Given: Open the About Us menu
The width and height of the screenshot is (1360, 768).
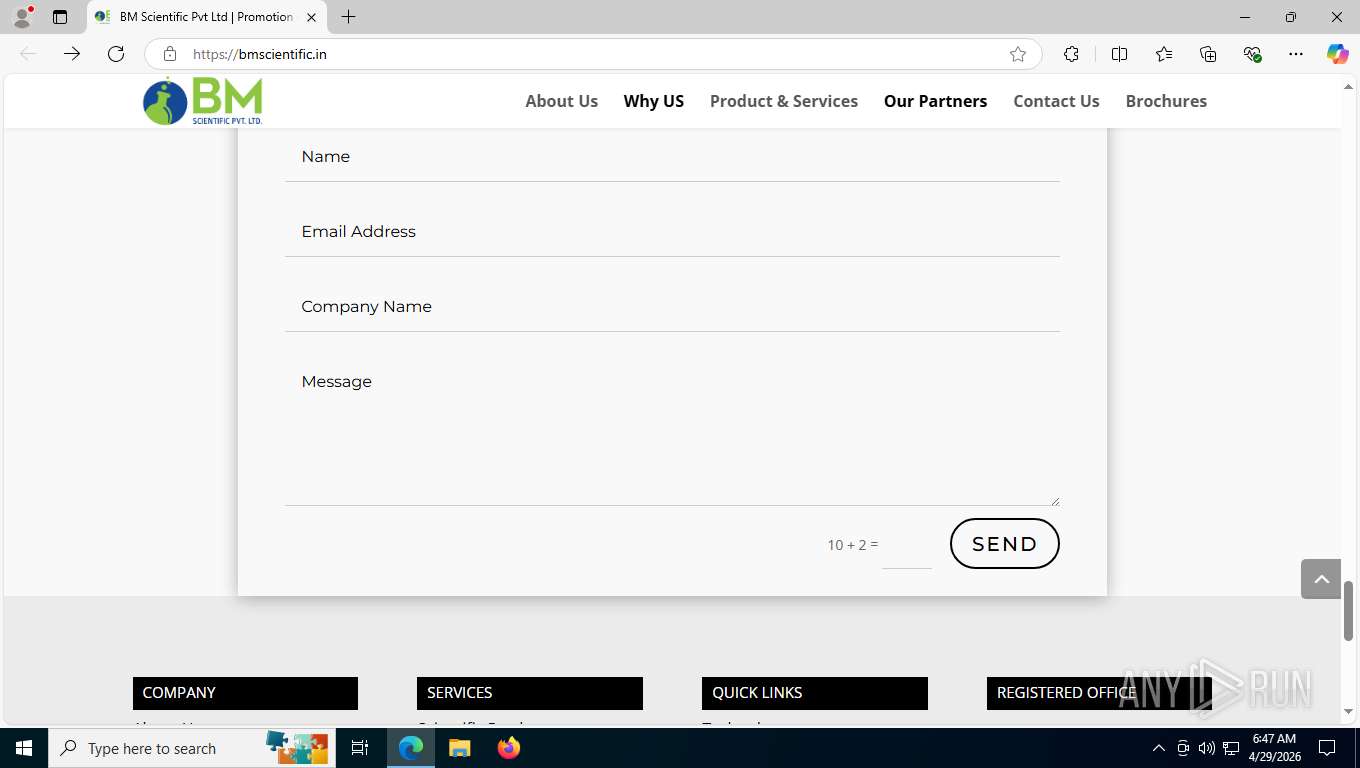Looking at the screenshot, I should click(x=561, y=101).
